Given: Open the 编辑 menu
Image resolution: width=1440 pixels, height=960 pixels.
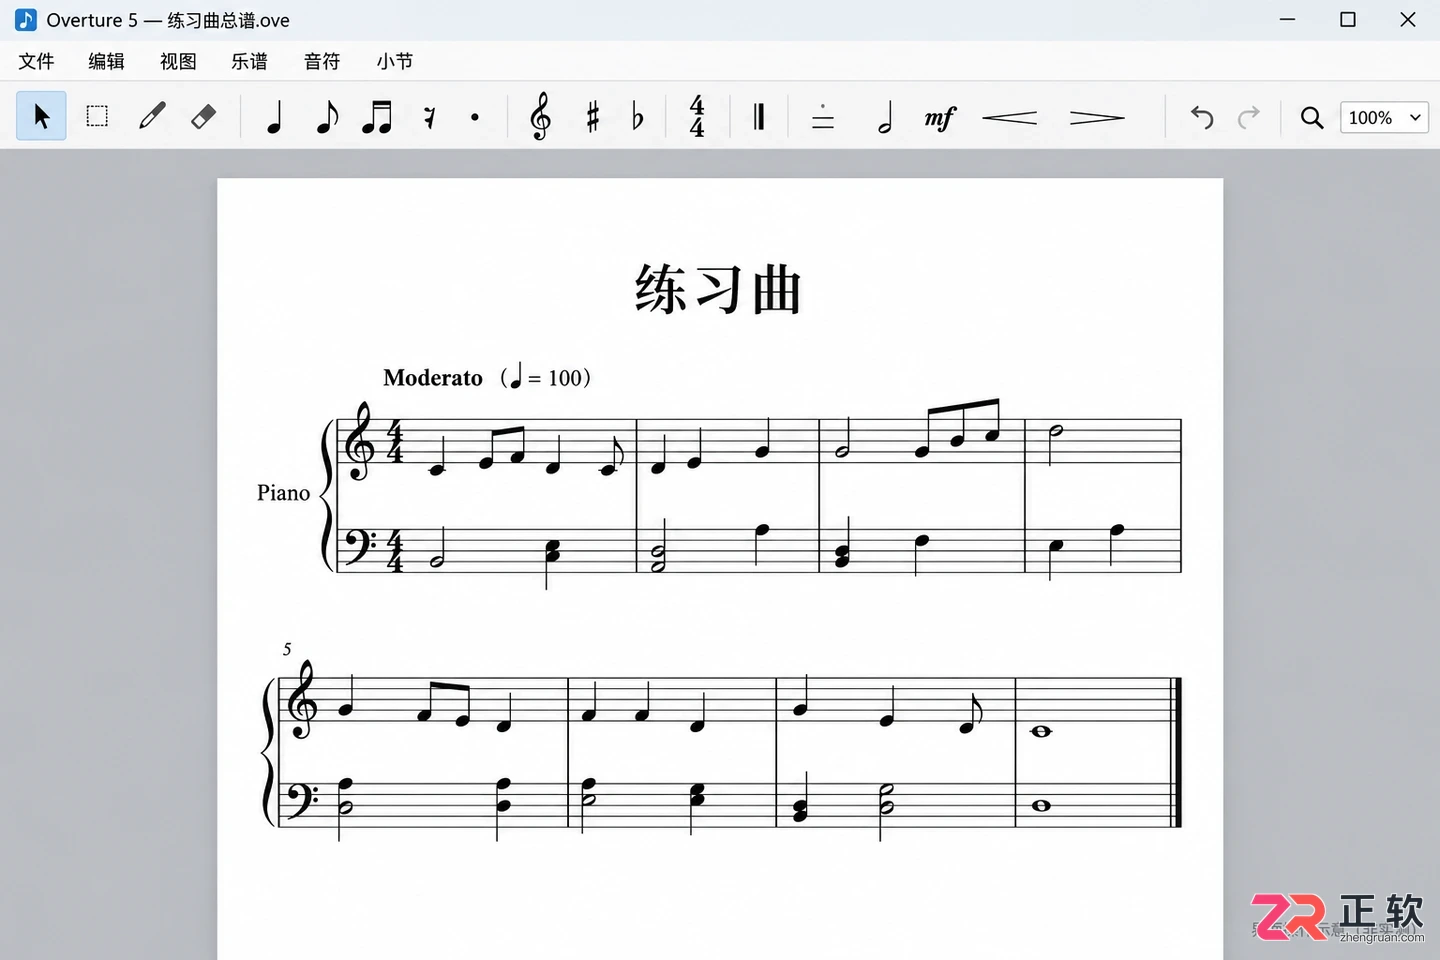Looking at the screenshot, I should coord(106,61).
